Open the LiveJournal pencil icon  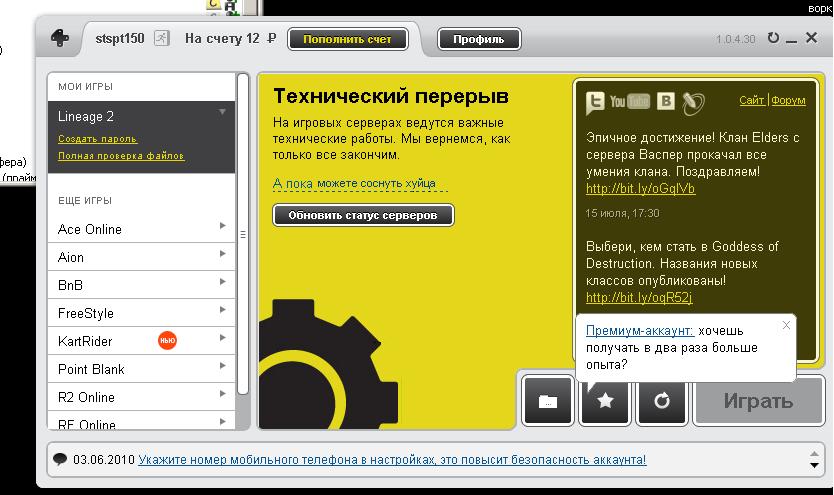click(x=693, y=103)
